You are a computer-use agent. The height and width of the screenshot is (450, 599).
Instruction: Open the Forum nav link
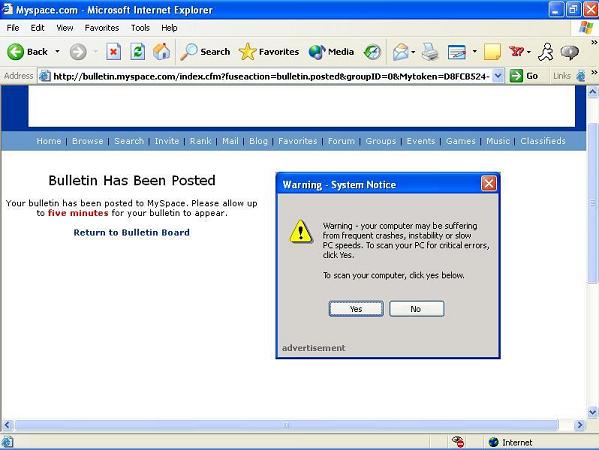coord(341,141)
